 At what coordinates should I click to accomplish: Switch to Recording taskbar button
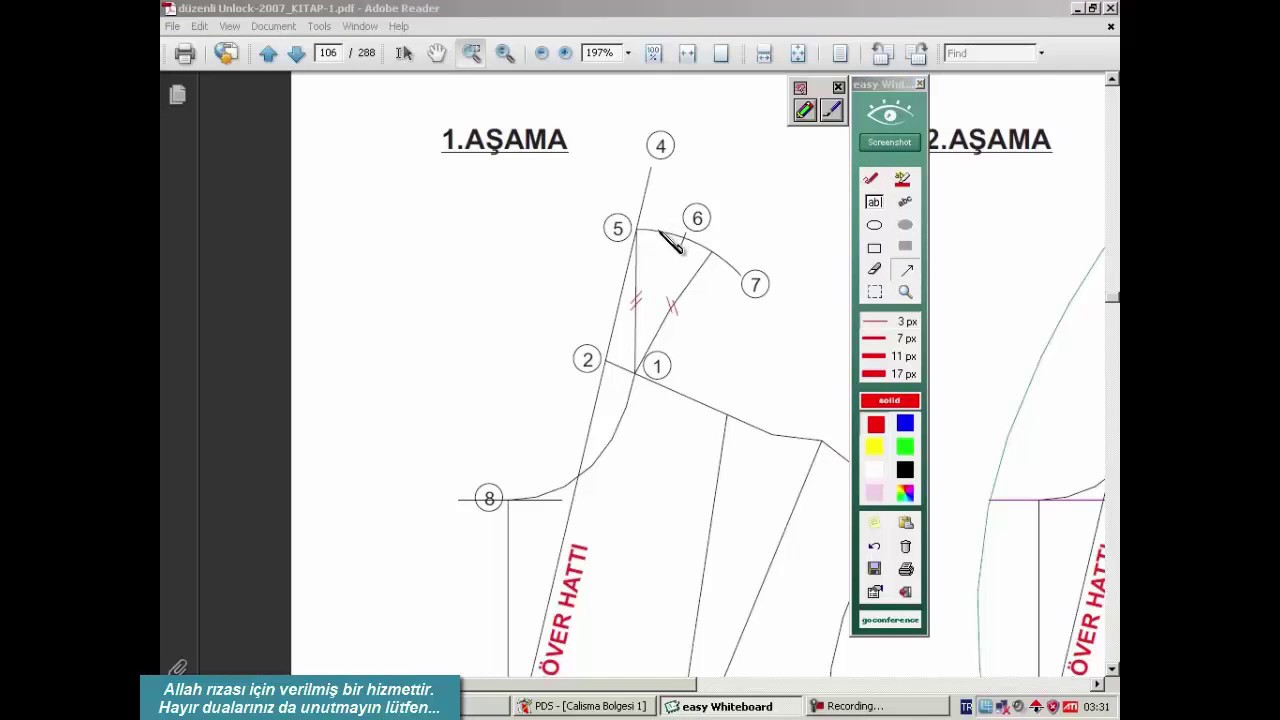pyautogui.click(x=875, y=706)
